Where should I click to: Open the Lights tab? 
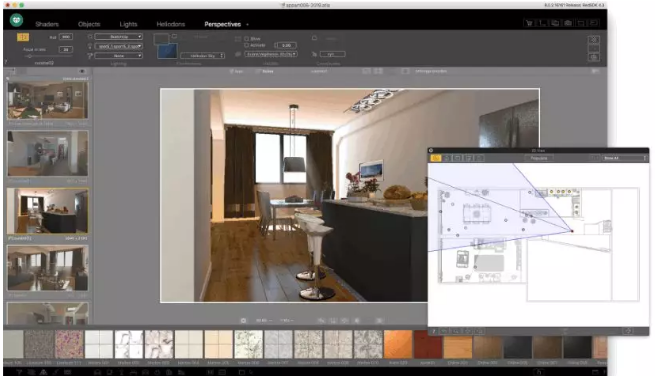(x=128, y=24)
